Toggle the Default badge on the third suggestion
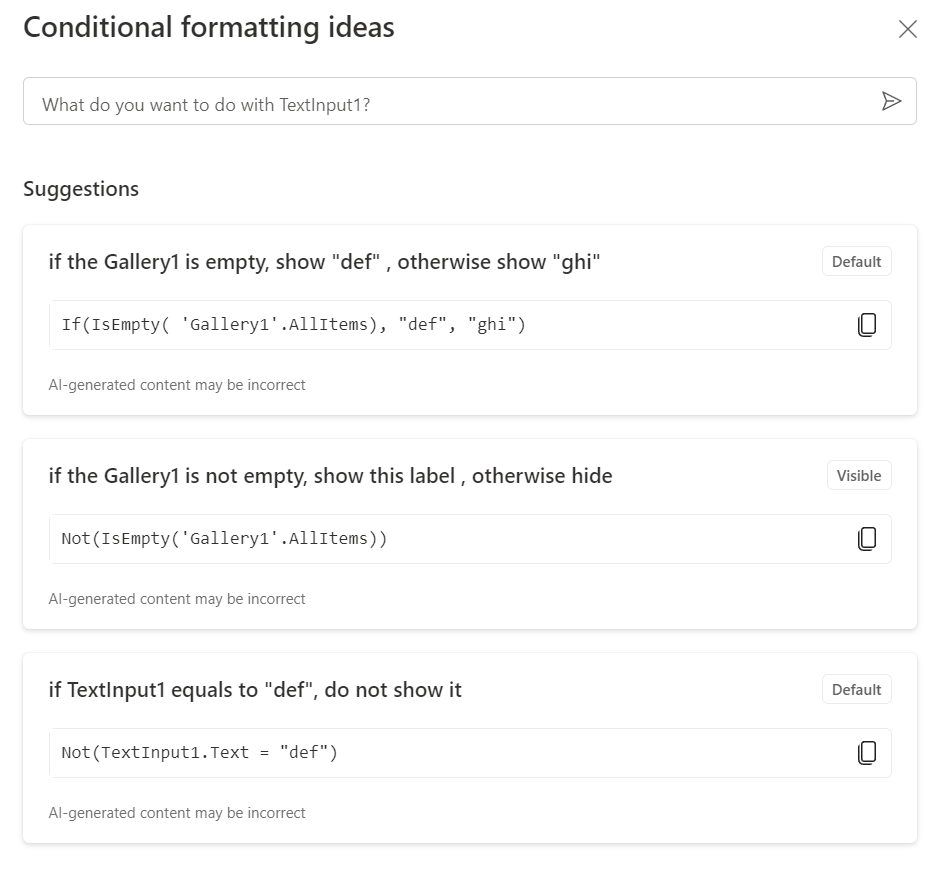The height and width of the screenshot is (886, 941). coord(856,689)
